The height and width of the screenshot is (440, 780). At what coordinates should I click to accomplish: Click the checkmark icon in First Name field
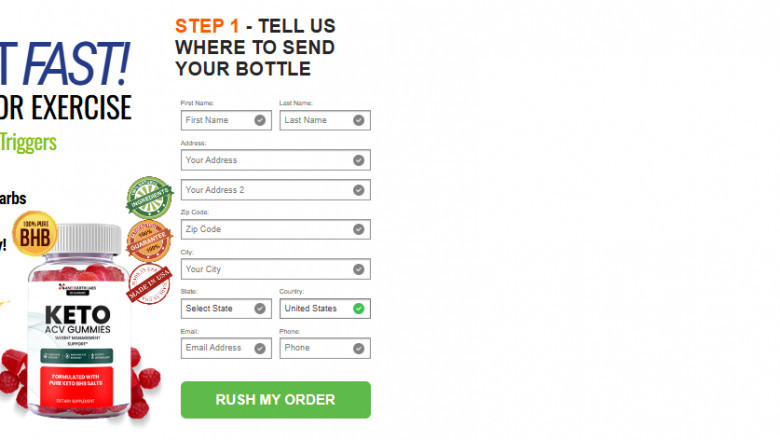click(x=260, y=120)
